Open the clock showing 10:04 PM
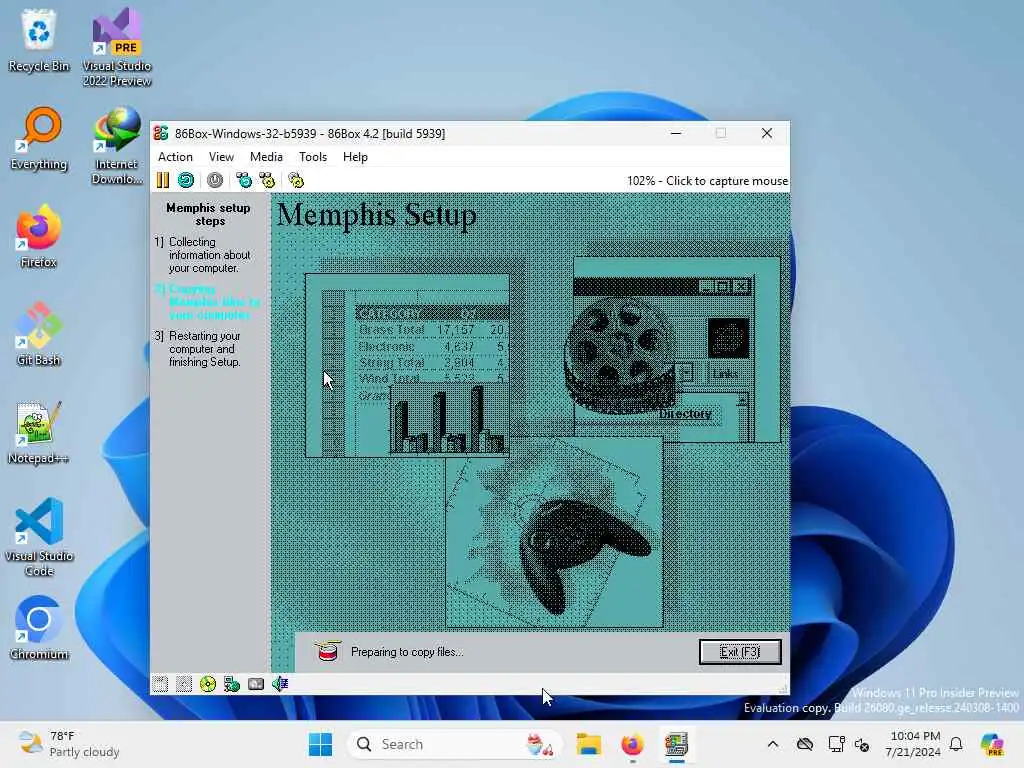 pyautogui.click(x=913, y=744)
